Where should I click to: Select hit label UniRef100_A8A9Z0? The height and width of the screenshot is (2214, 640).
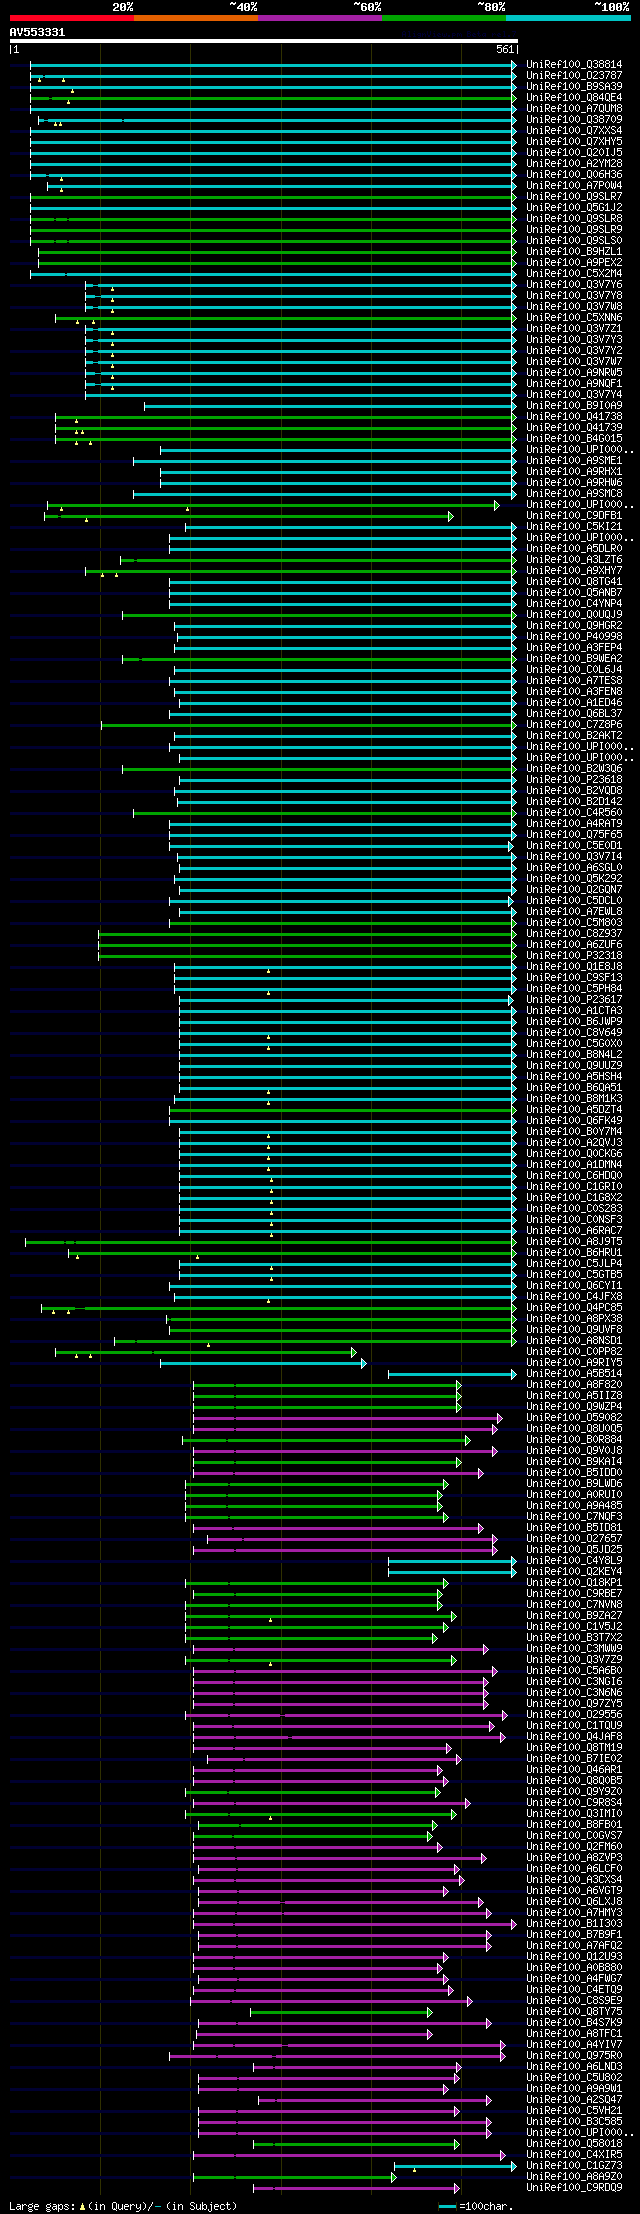[x=574, y=2177]
